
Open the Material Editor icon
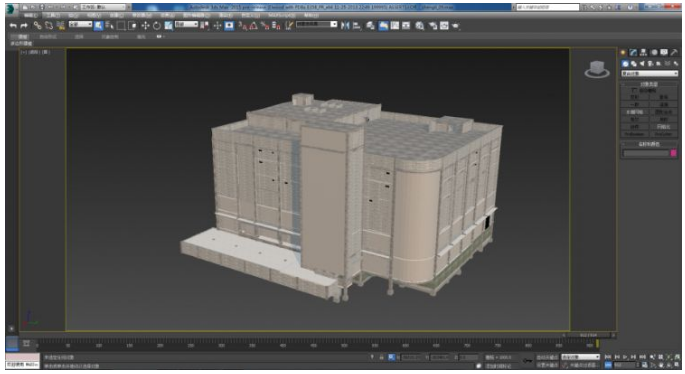pos(419,26)
